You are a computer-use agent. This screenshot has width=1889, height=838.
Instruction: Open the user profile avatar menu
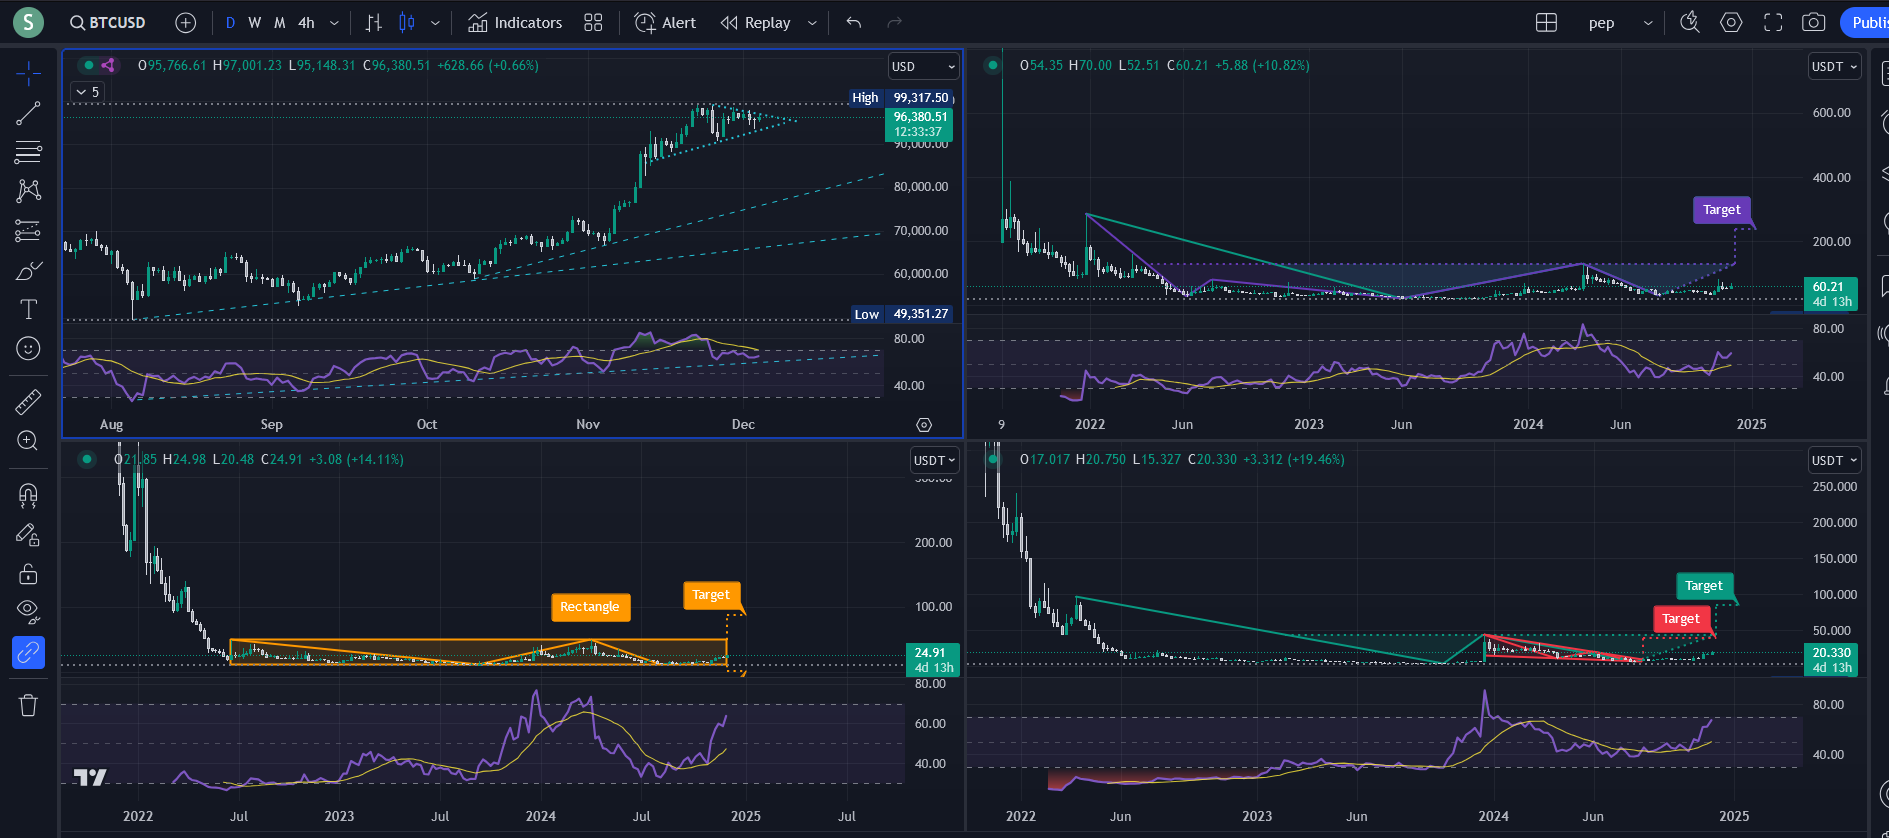pyautogui.click(x=28, y=22)
